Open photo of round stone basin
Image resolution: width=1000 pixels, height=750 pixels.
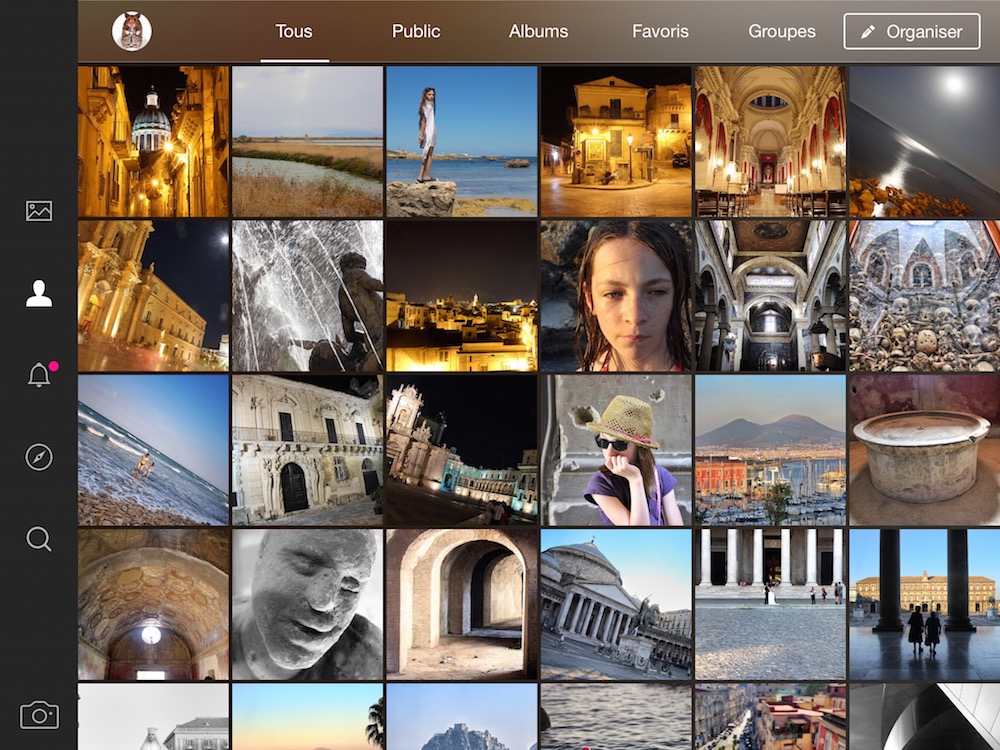pyautogui.click(x=925, y=450)
